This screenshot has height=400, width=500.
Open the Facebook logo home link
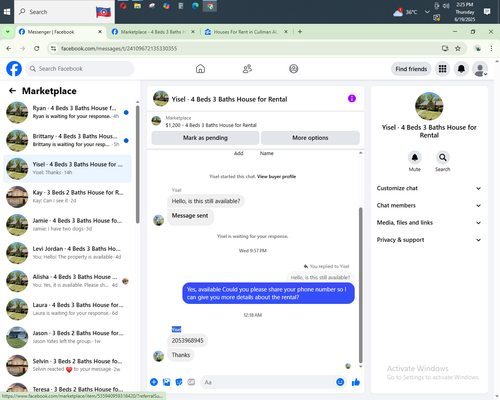(14, 69)
